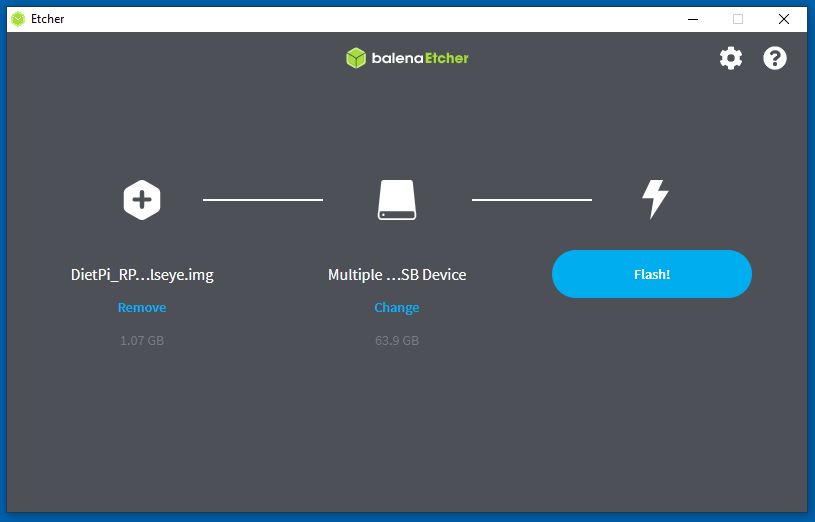Open the settings gear icon
The width and height of the screenshot is (815, 522).
[731, 58]
